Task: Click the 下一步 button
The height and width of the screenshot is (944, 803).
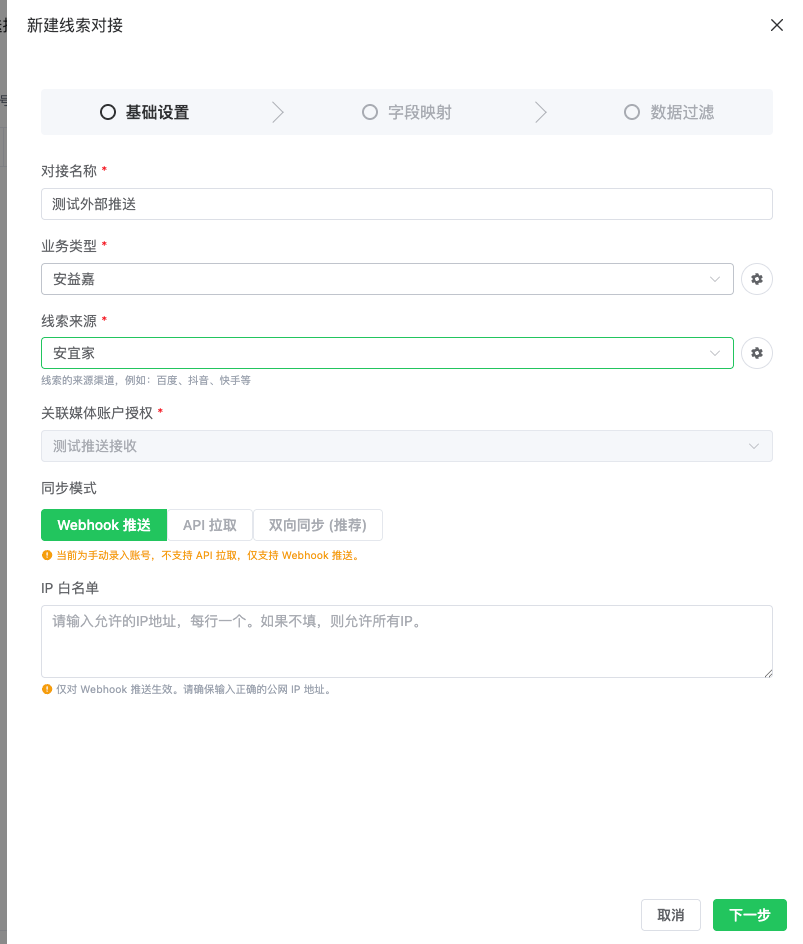Action: [x=749, y=915]
